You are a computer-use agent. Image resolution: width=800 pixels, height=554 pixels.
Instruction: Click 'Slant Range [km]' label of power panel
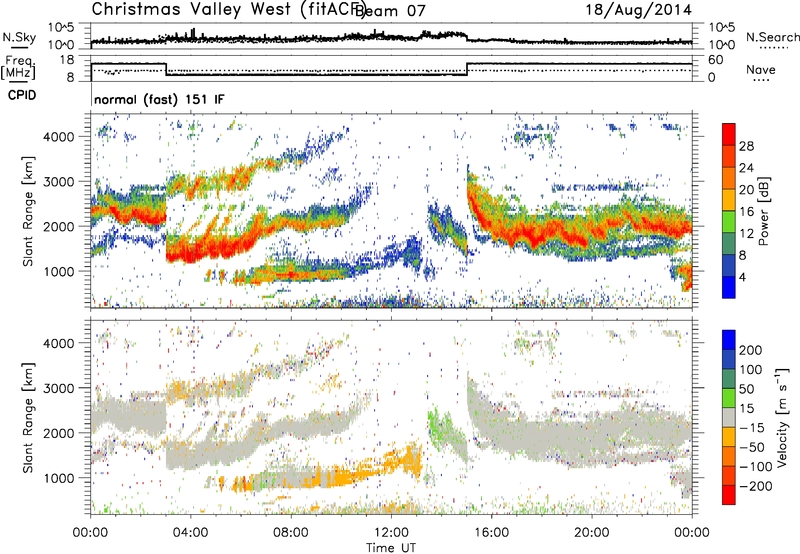pos(28,211)
